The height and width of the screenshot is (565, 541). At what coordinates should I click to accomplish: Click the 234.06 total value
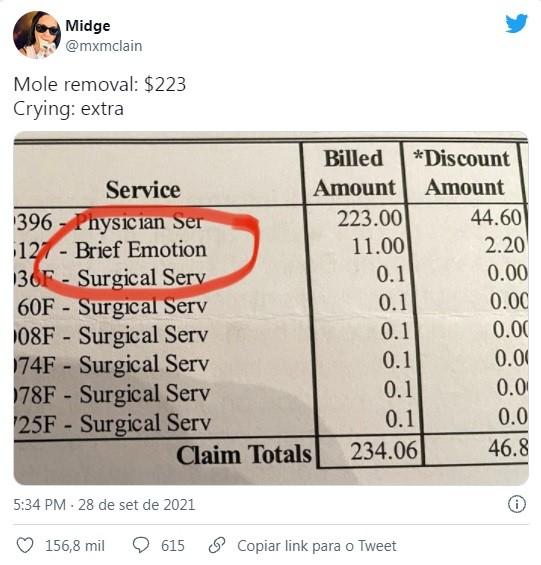click(x=384, y=451)
